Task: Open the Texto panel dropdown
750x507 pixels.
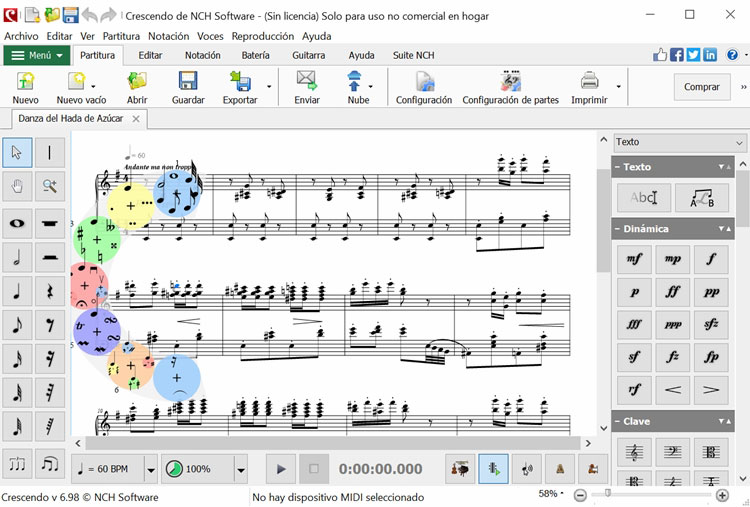Action: click(x=680, y=142)
